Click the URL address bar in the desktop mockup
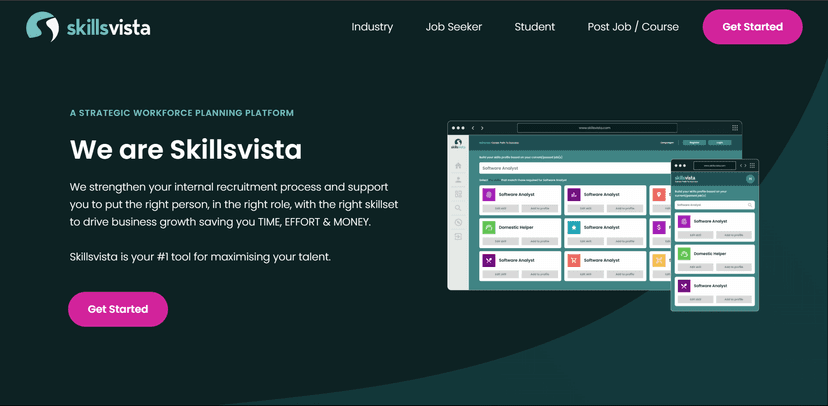The image size is (828, 406). [x=596, y=128]
